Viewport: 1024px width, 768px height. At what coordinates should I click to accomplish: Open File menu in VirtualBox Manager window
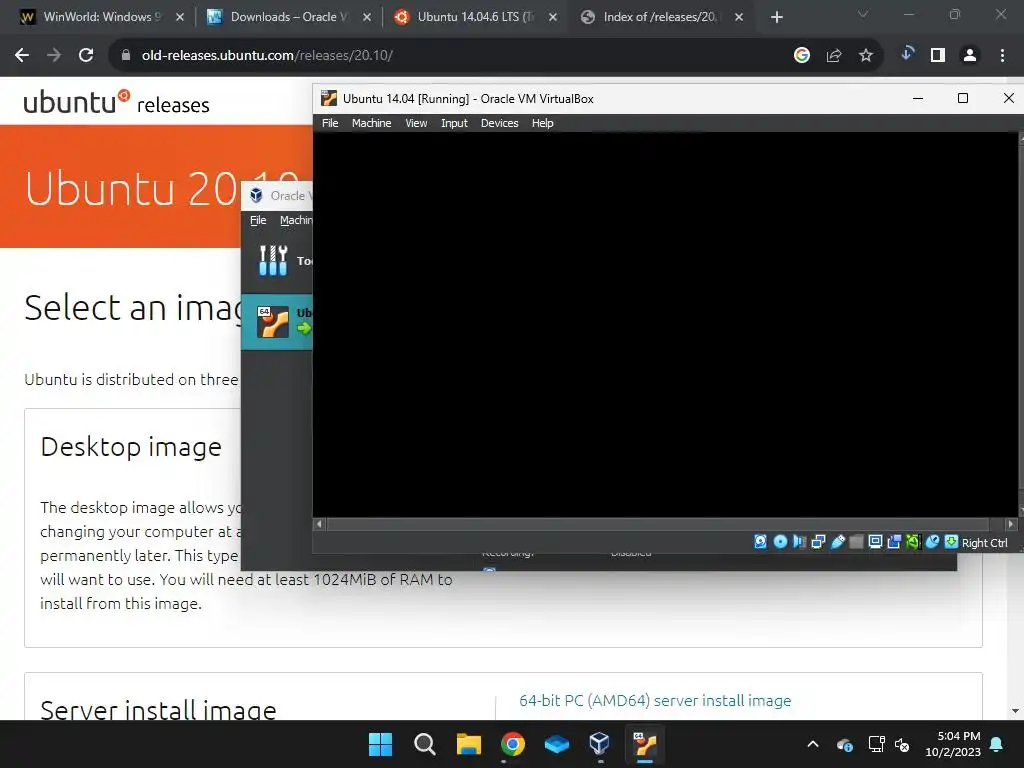click(258, 220)
